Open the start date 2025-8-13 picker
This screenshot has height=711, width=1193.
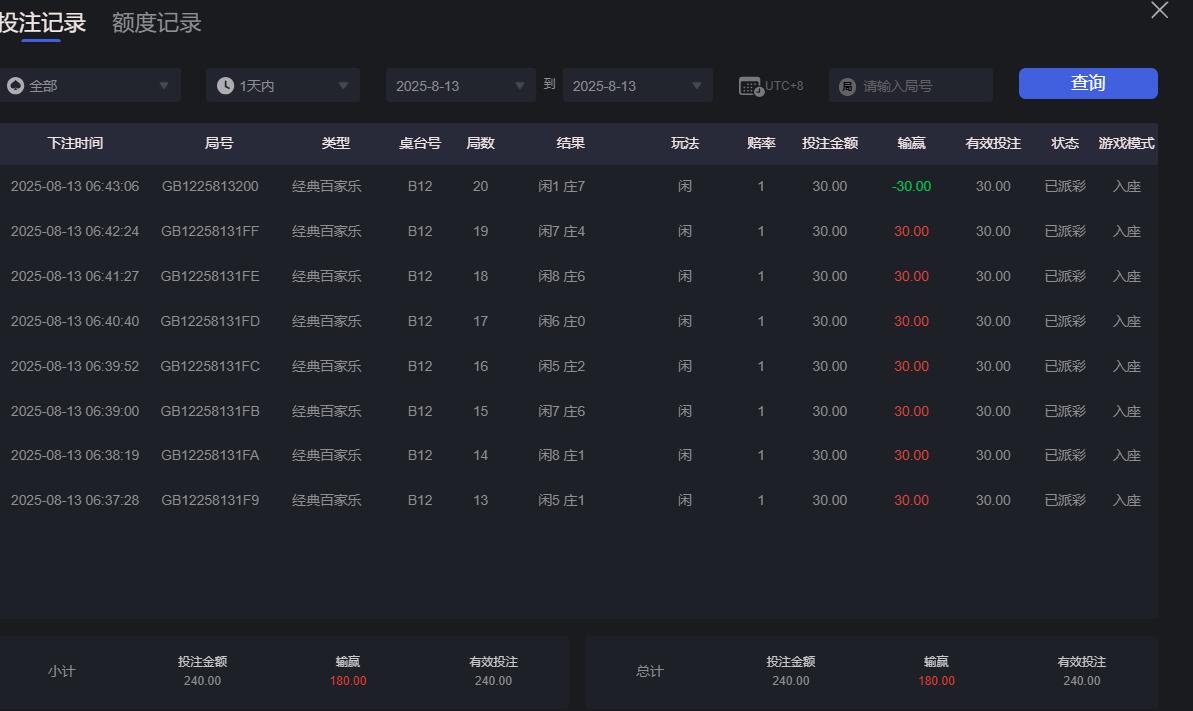[460, 85]
